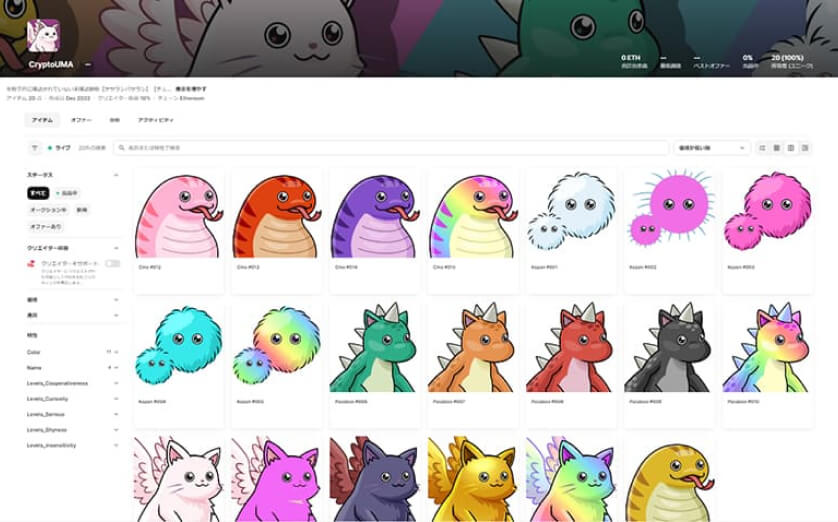The image size is (838, 522).
Task: Toggle the filter sidebar icon button
Action: pyautogui.click(x=35, y=148)
